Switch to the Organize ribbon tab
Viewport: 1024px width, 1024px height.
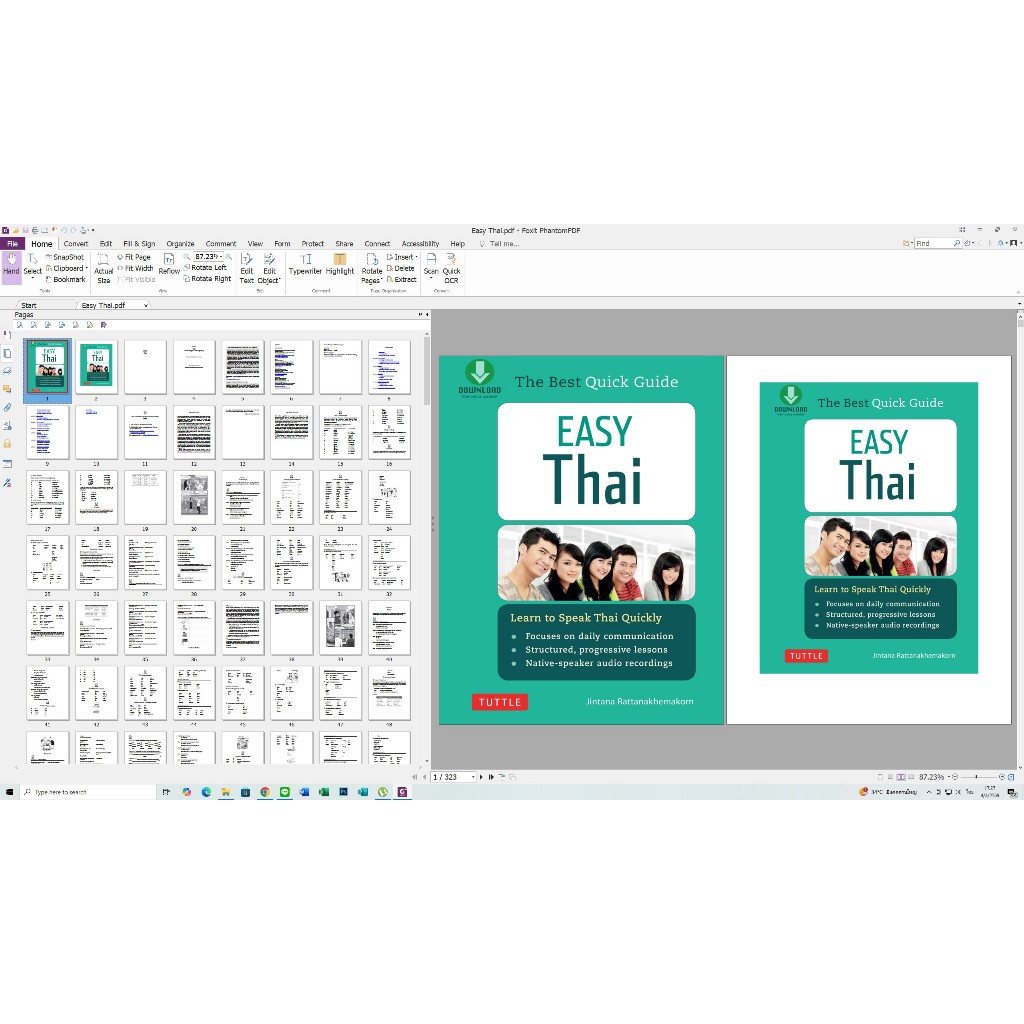click(180, 244)
